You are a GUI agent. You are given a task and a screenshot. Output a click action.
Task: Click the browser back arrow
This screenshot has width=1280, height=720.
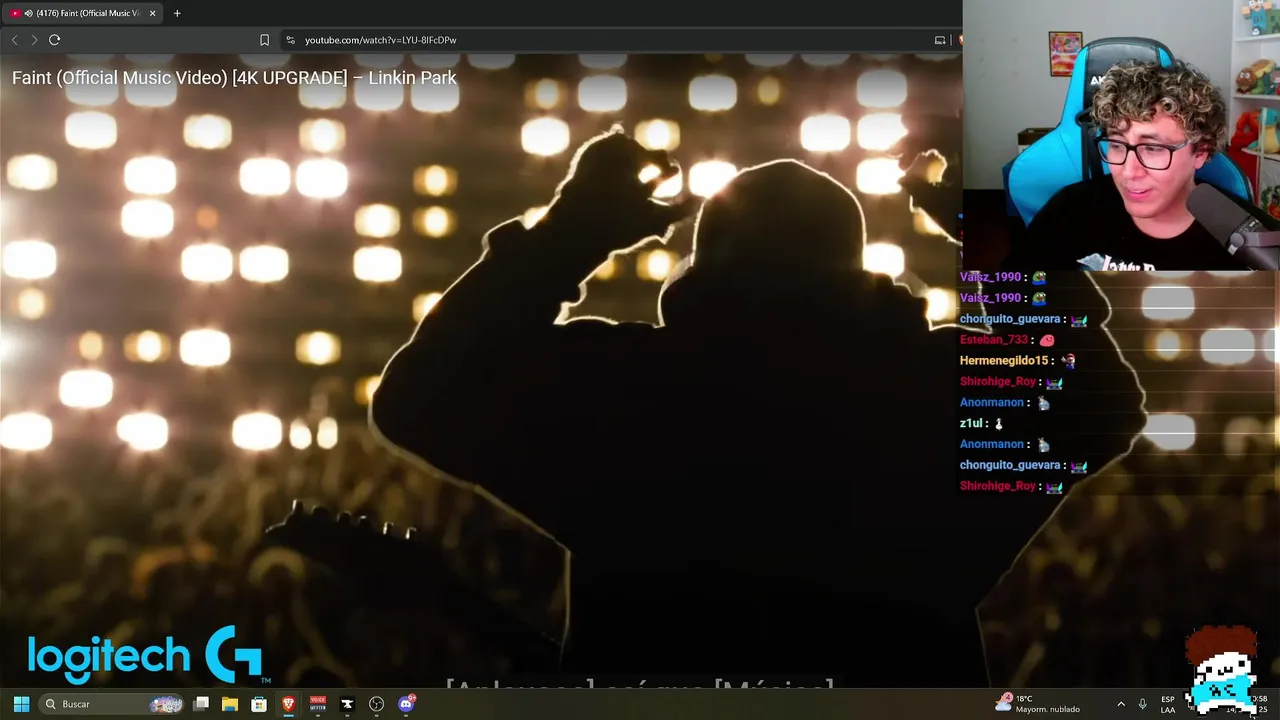pyautogui.click(x=14, y=40)
